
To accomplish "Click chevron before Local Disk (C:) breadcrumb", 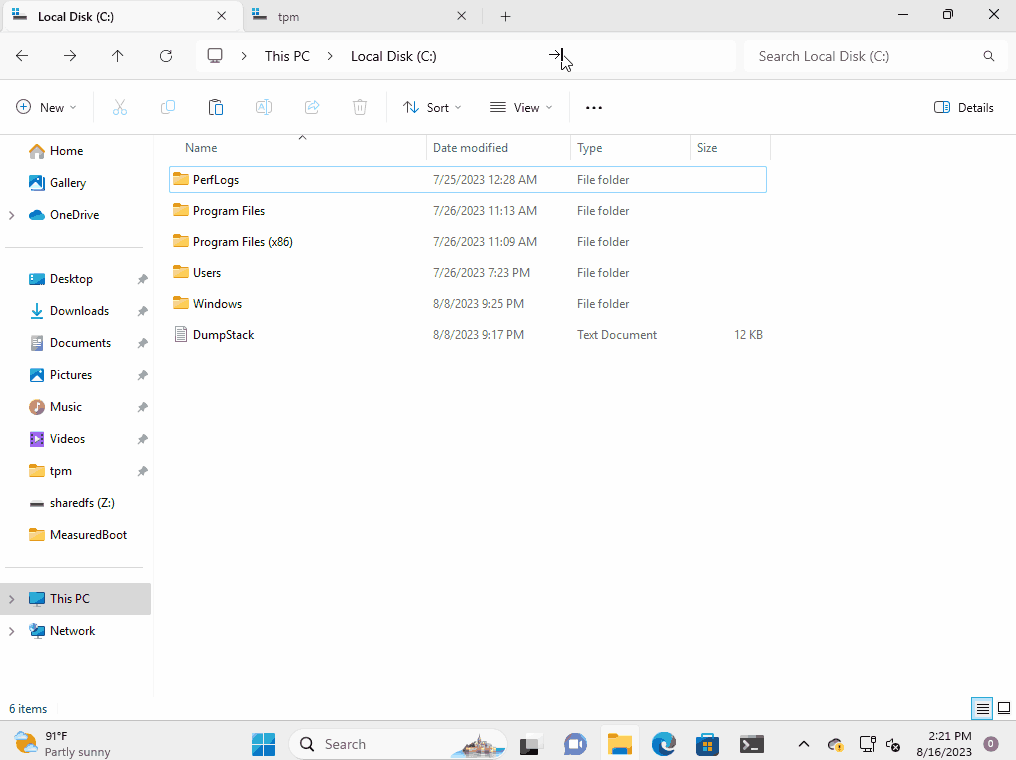I will point(330,56).
